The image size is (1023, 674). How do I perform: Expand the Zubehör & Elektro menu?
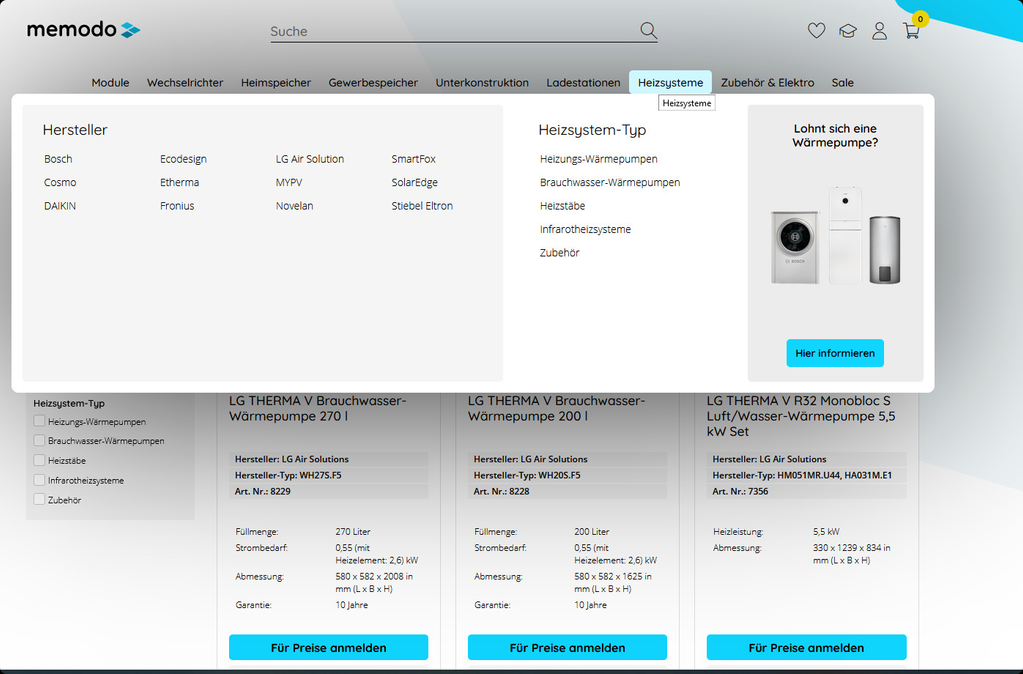click(x=767, y=83)
